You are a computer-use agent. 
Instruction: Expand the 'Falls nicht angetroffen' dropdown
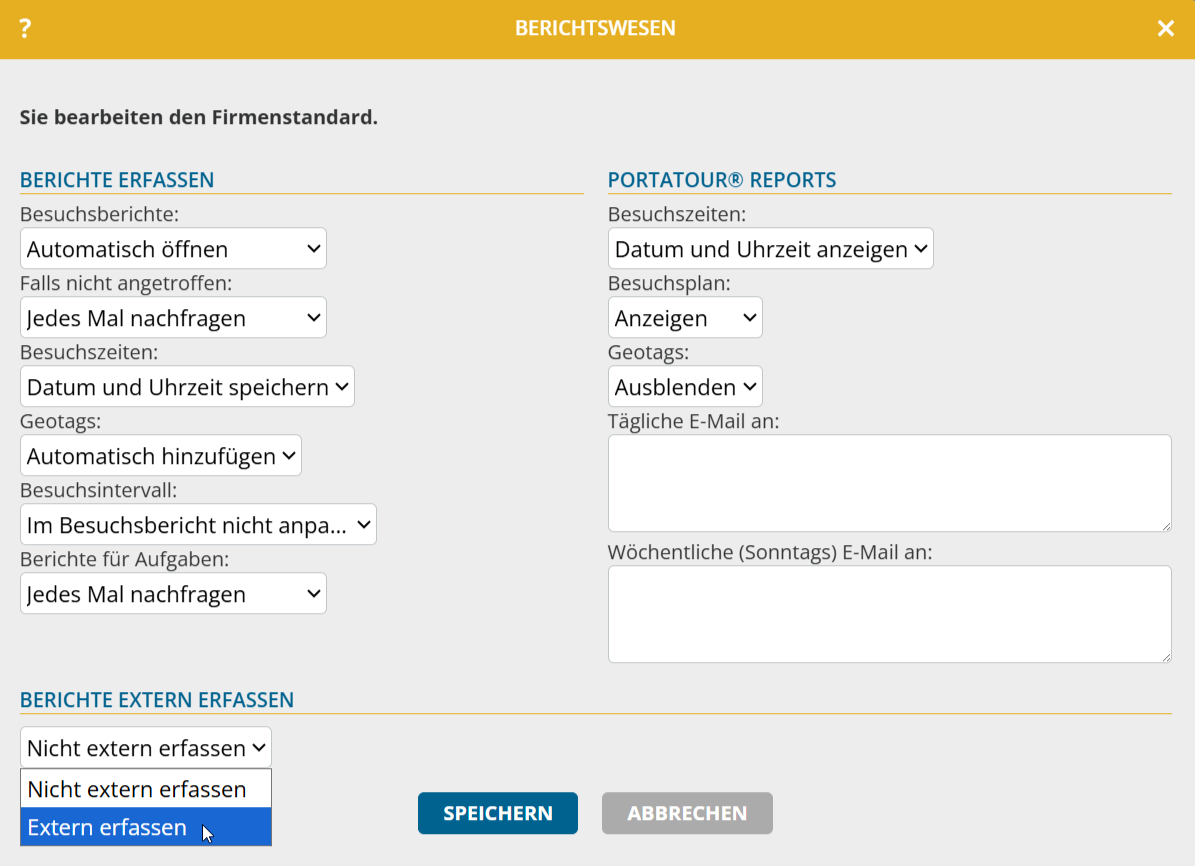173,318
